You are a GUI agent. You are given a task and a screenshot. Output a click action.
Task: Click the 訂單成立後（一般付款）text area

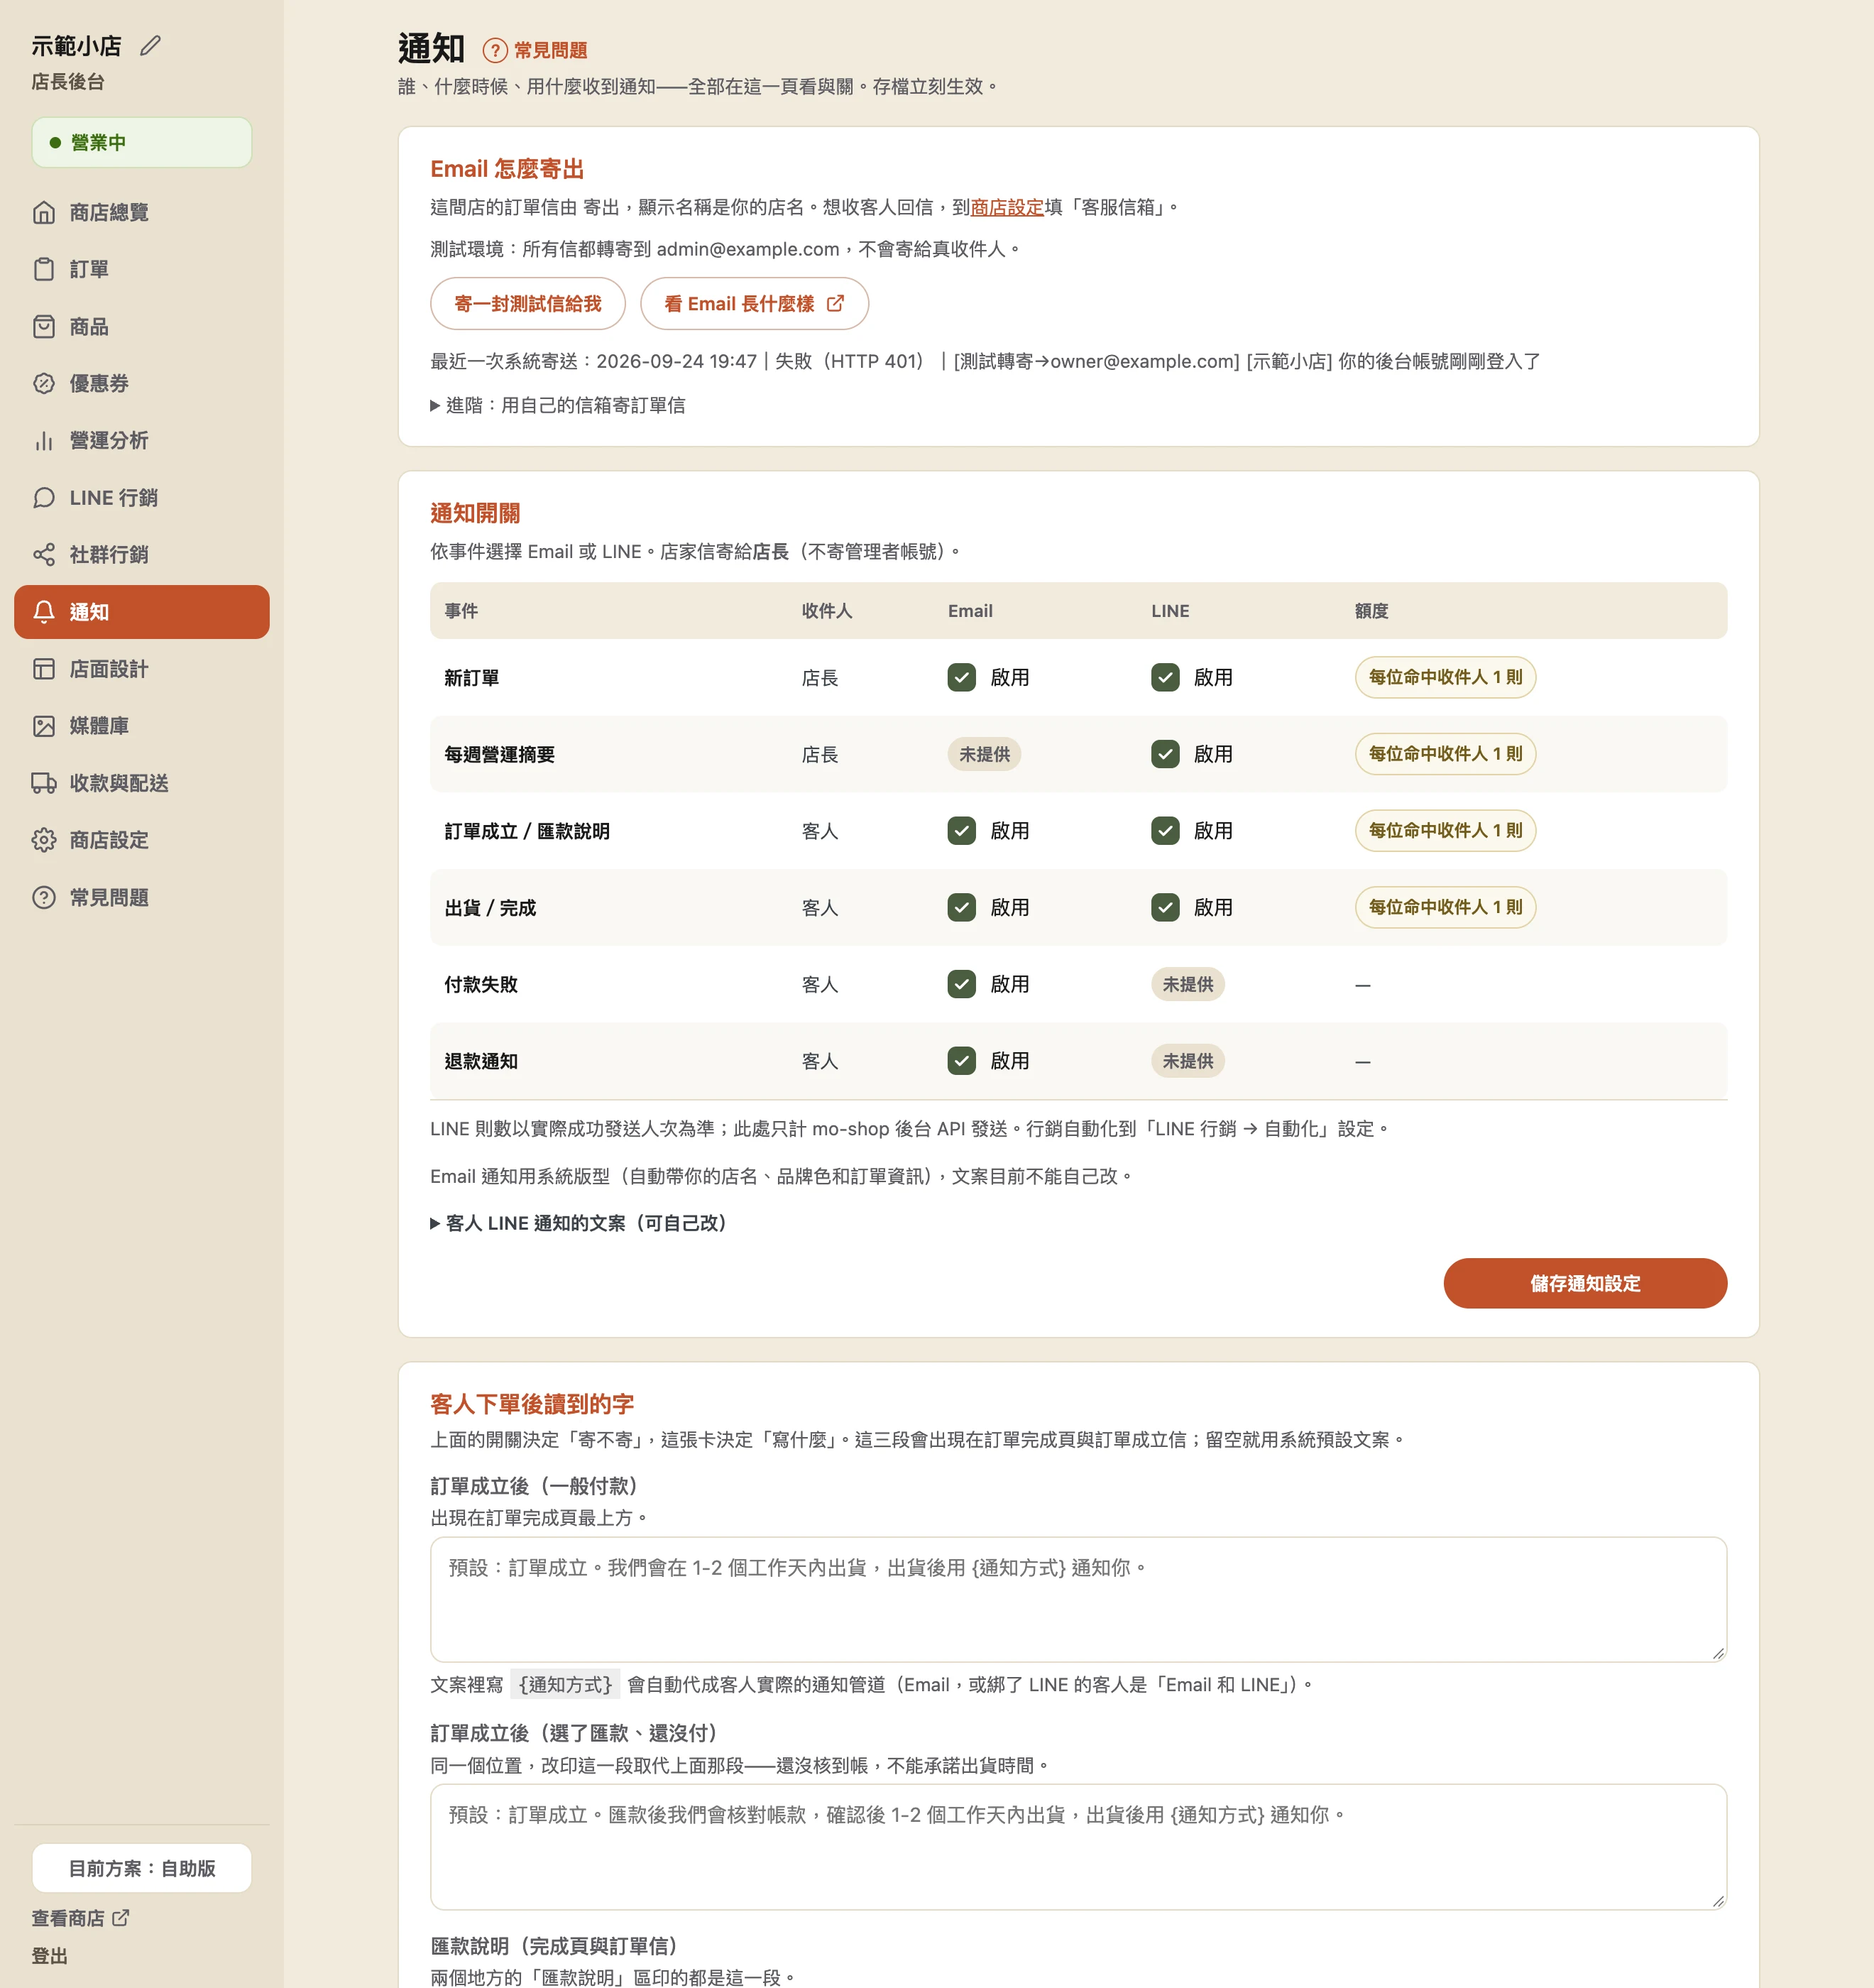pyautogui.click(x=1078, y=1599)
